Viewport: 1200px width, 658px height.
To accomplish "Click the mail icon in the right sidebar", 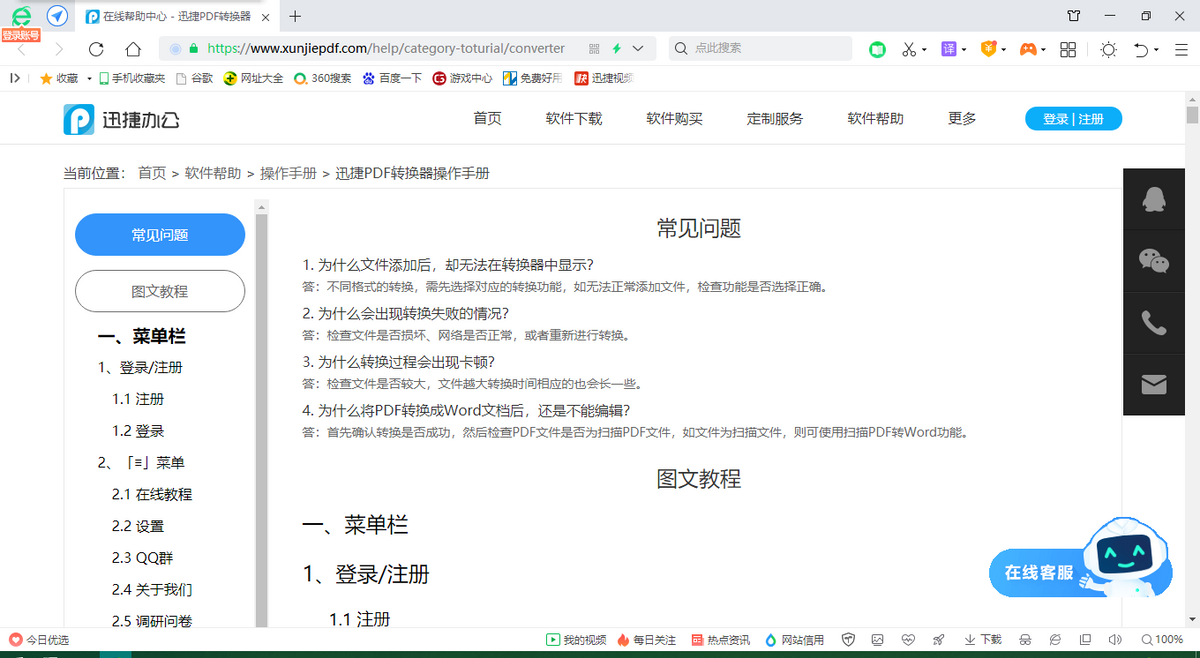I will pos(1154,384).
